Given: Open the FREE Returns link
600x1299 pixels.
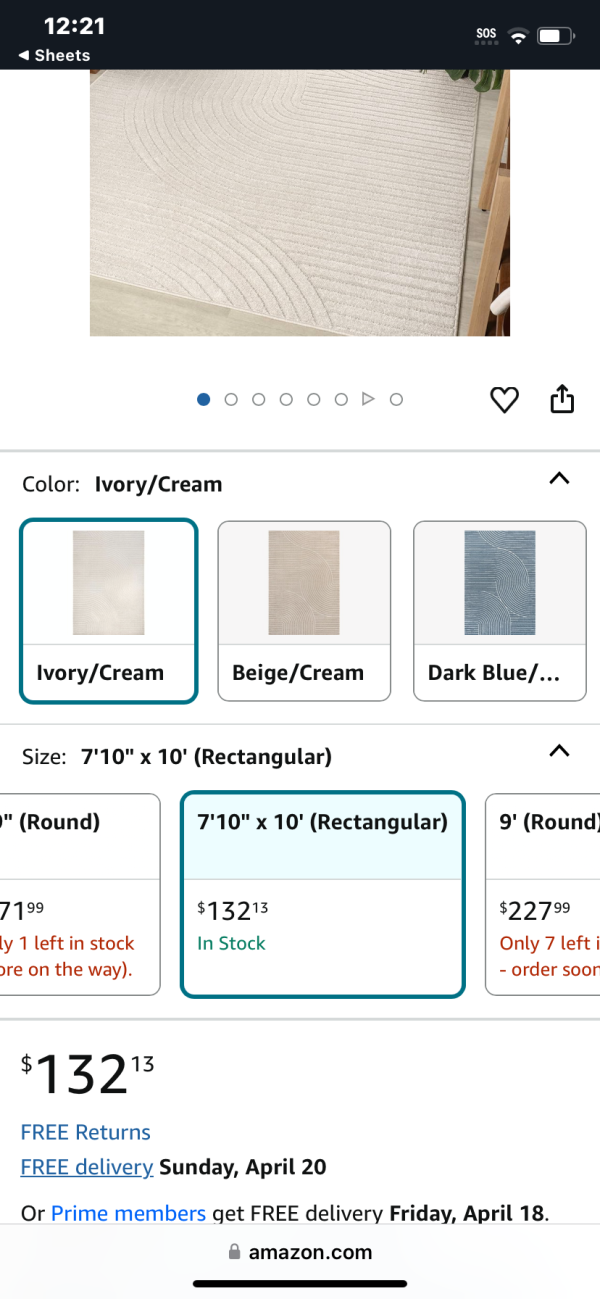Looking at the screenshot, I should point(86,1132).
